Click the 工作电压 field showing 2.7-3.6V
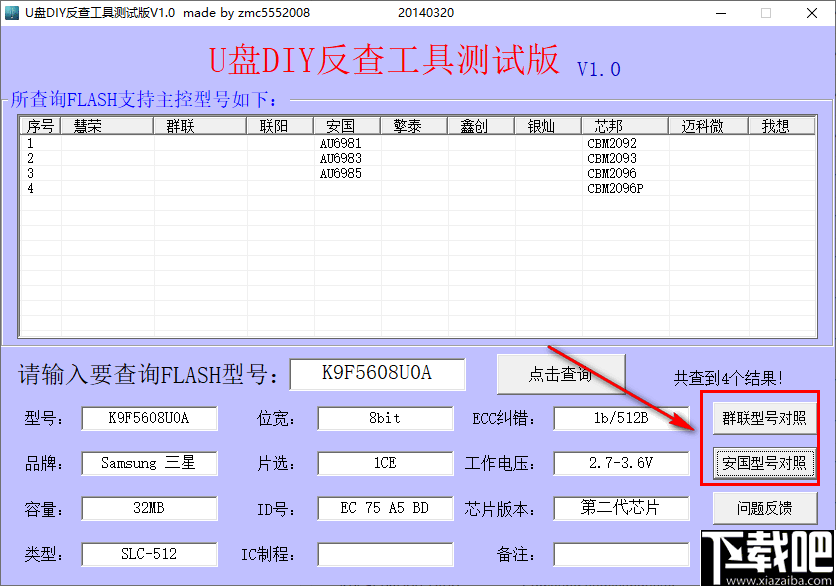 coord(620,463)
